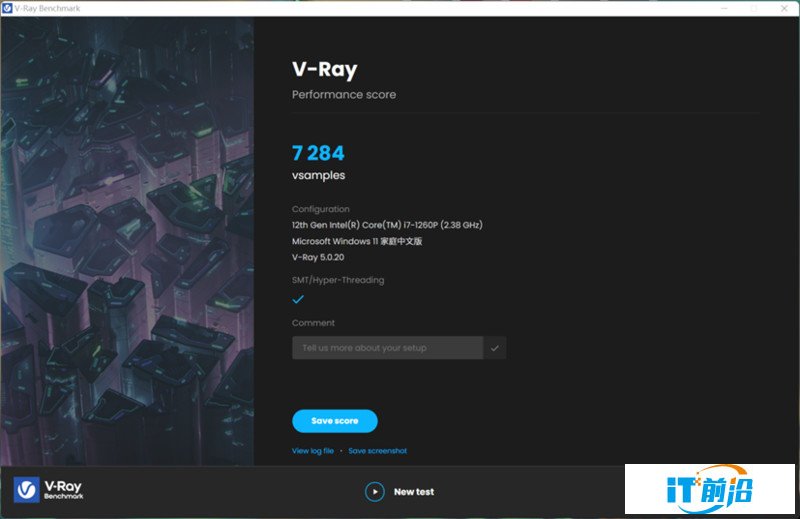The height and width of the screenshot is (519, 800).
Task: Click the Microsoft Windows 11 configuration line
Action: (357, 241)
